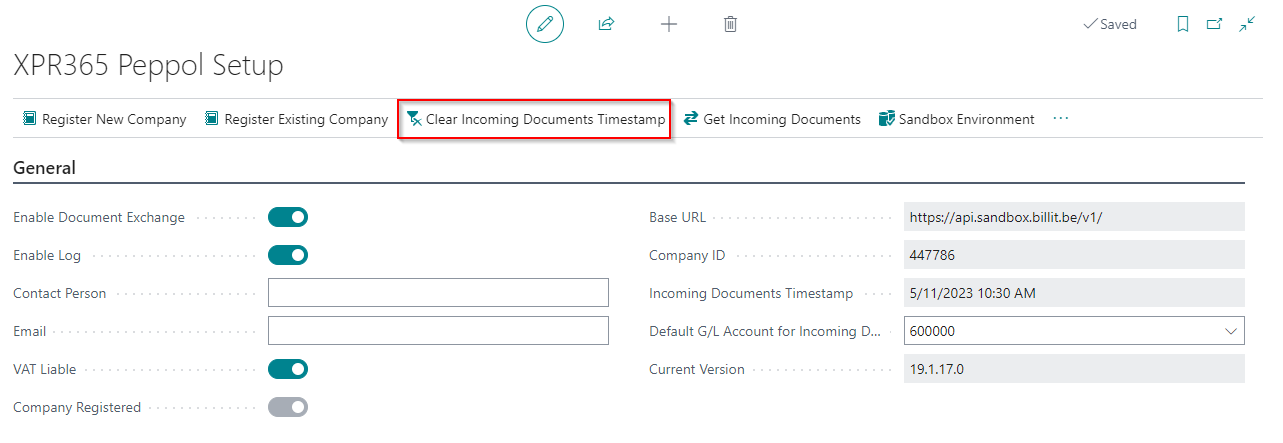The image size is (1283, 443).
Task: Disable the Enable Log toggle
Action: coord(288,255)
